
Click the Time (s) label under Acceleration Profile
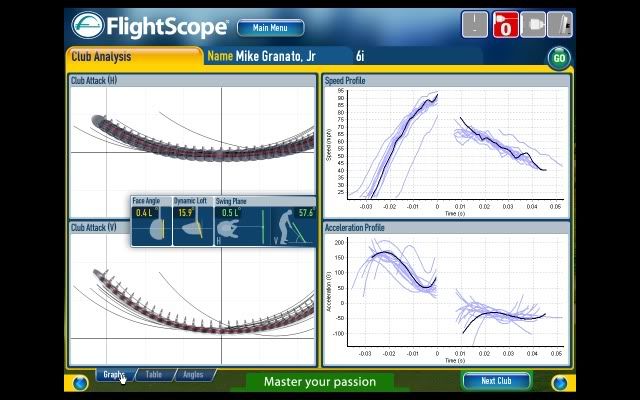click(455, 360)
